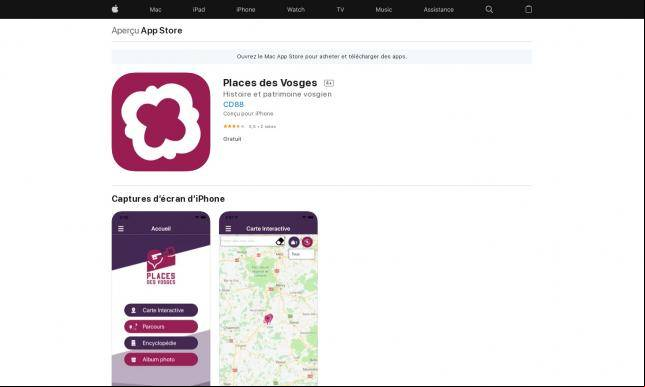This screenshot has width=645, height=387.
Task: Open the iPad menu item
Action: coord(199,9)
